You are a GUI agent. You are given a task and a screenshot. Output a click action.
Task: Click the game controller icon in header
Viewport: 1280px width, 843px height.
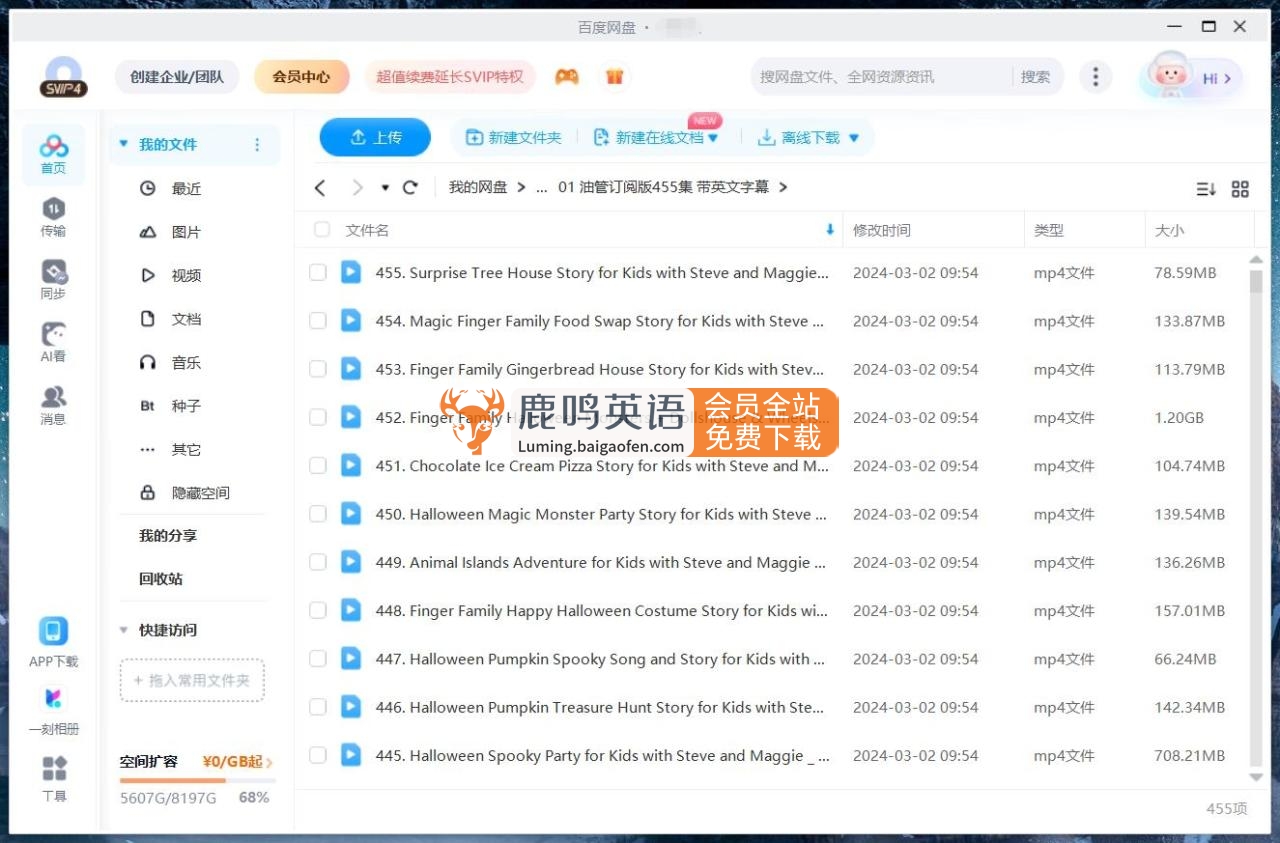[567, 77]
